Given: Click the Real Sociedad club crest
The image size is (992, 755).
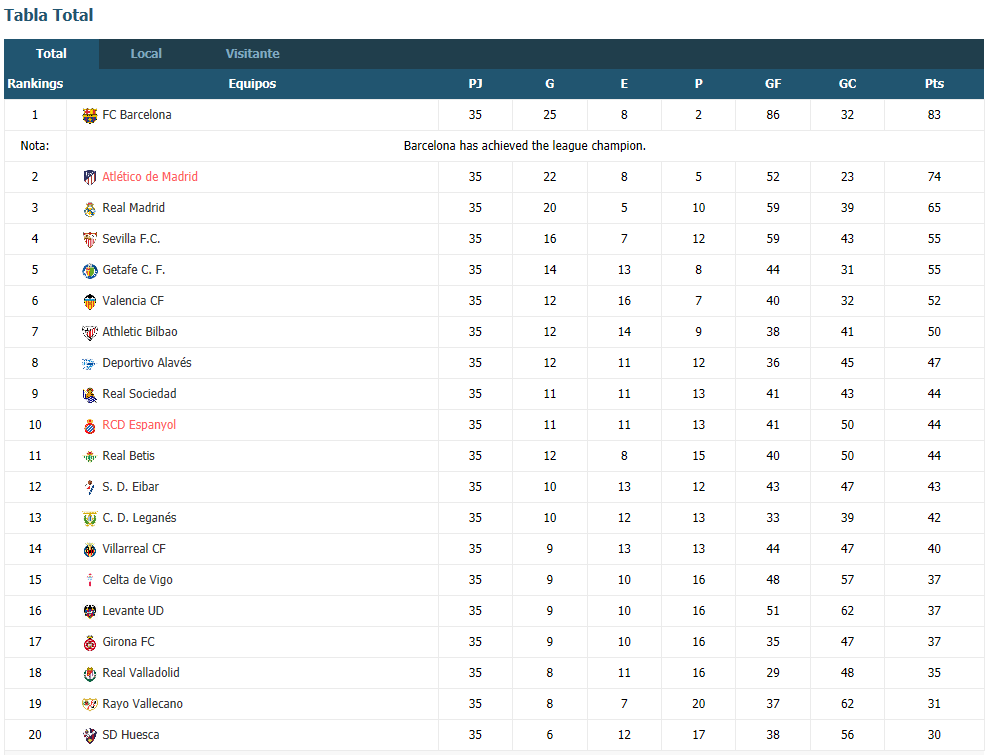Looking at the screenshot, I should click(x=90, y=394).
